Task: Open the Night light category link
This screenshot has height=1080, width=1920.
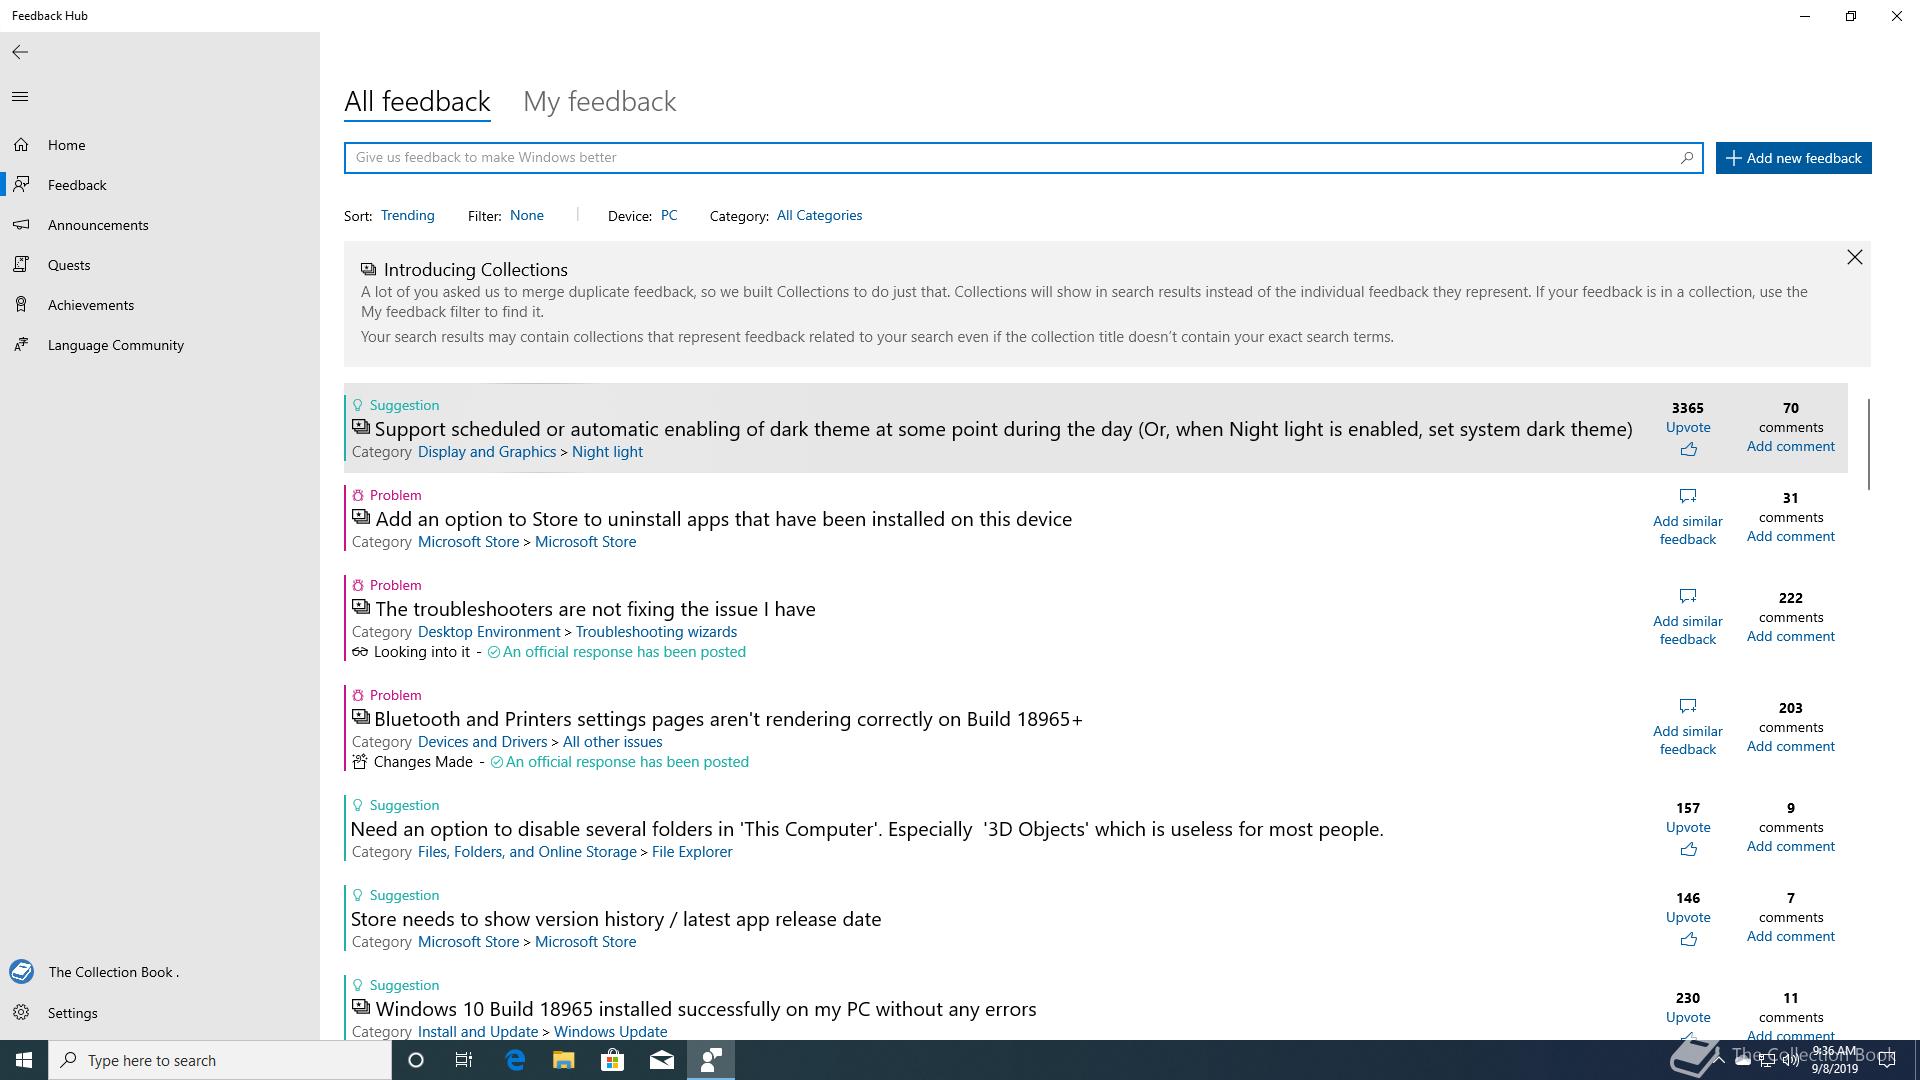Action: [607, 452]
